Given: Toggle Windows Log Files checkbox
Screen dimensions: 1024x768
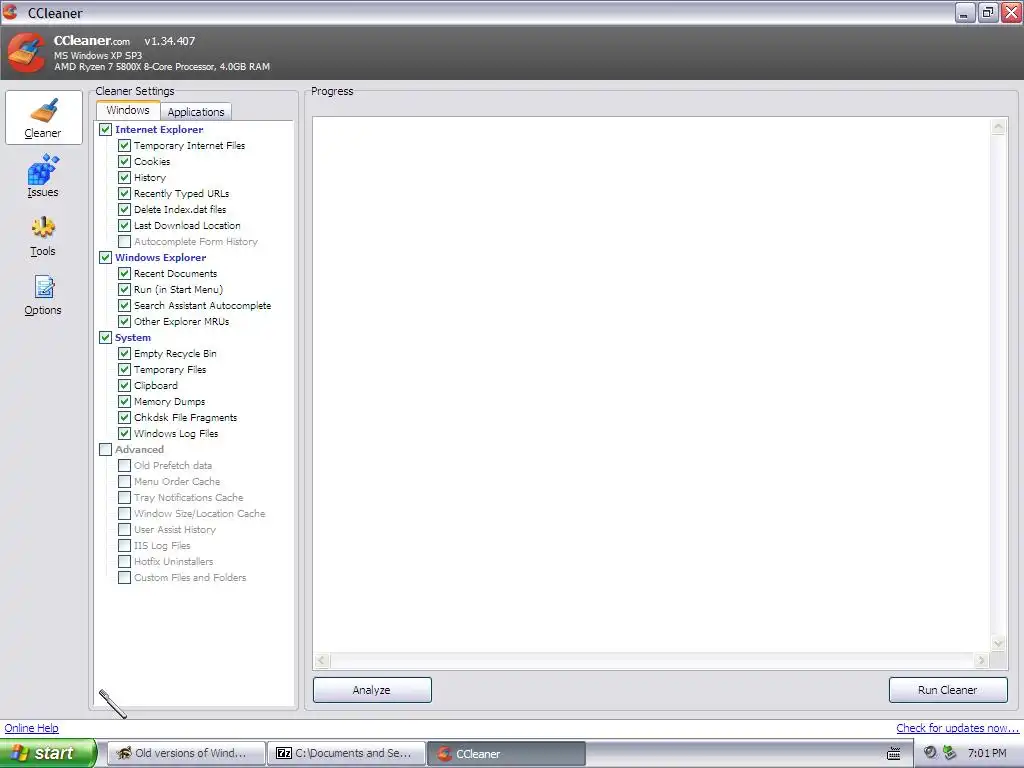Looking at the screenshot, I should [124, 433].
